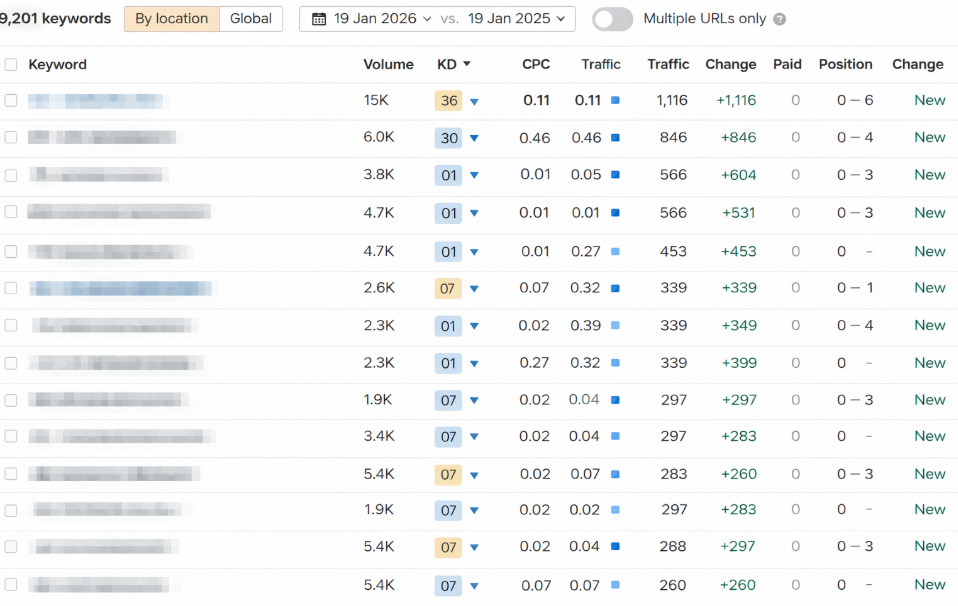Click blue square icon in 6.0K volume row
This screenshot has height=606, width=958.
(x=615, y=137)
